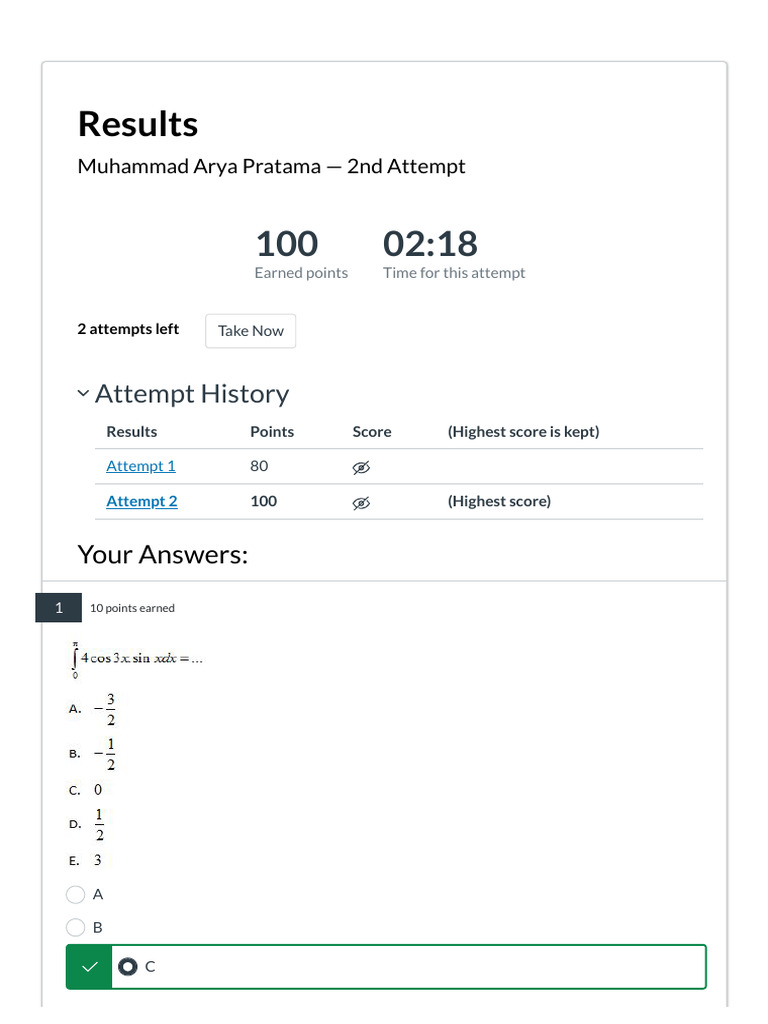Select answer option A radio button

coord(76,894)
